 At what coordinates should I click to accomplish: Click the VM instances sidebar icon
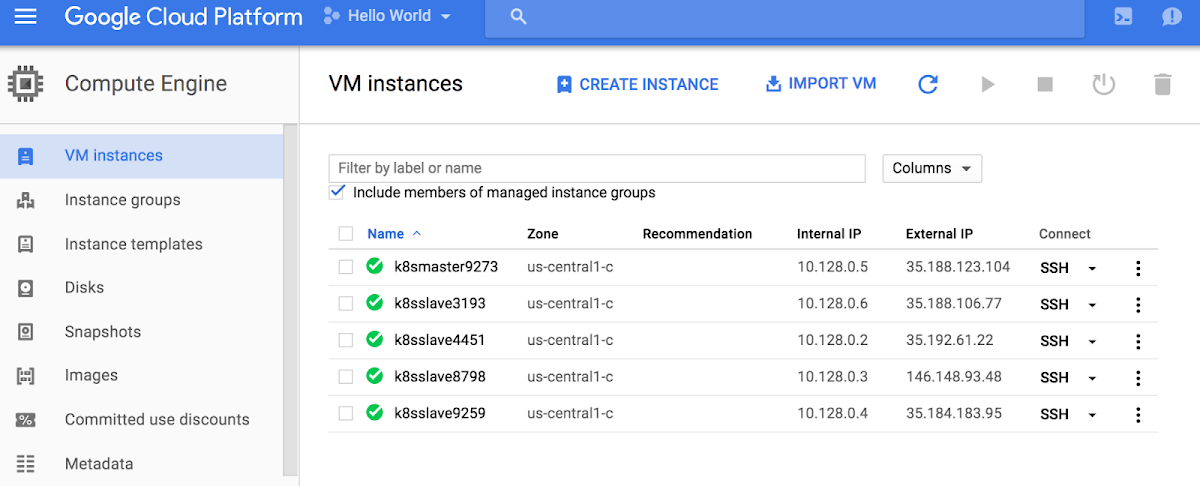(x=26, y=156)
